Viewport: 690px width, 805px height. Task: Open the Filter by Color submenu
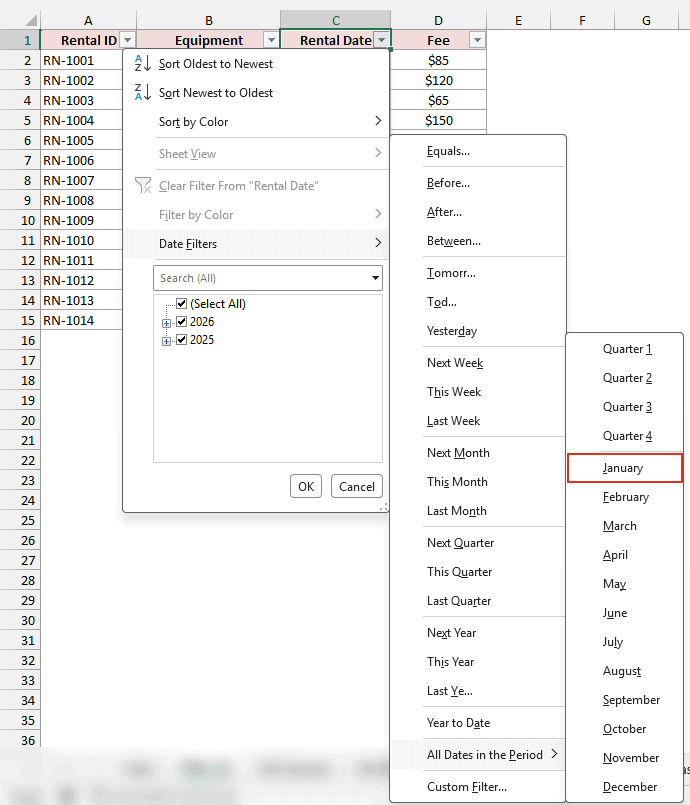click(256, 215)
